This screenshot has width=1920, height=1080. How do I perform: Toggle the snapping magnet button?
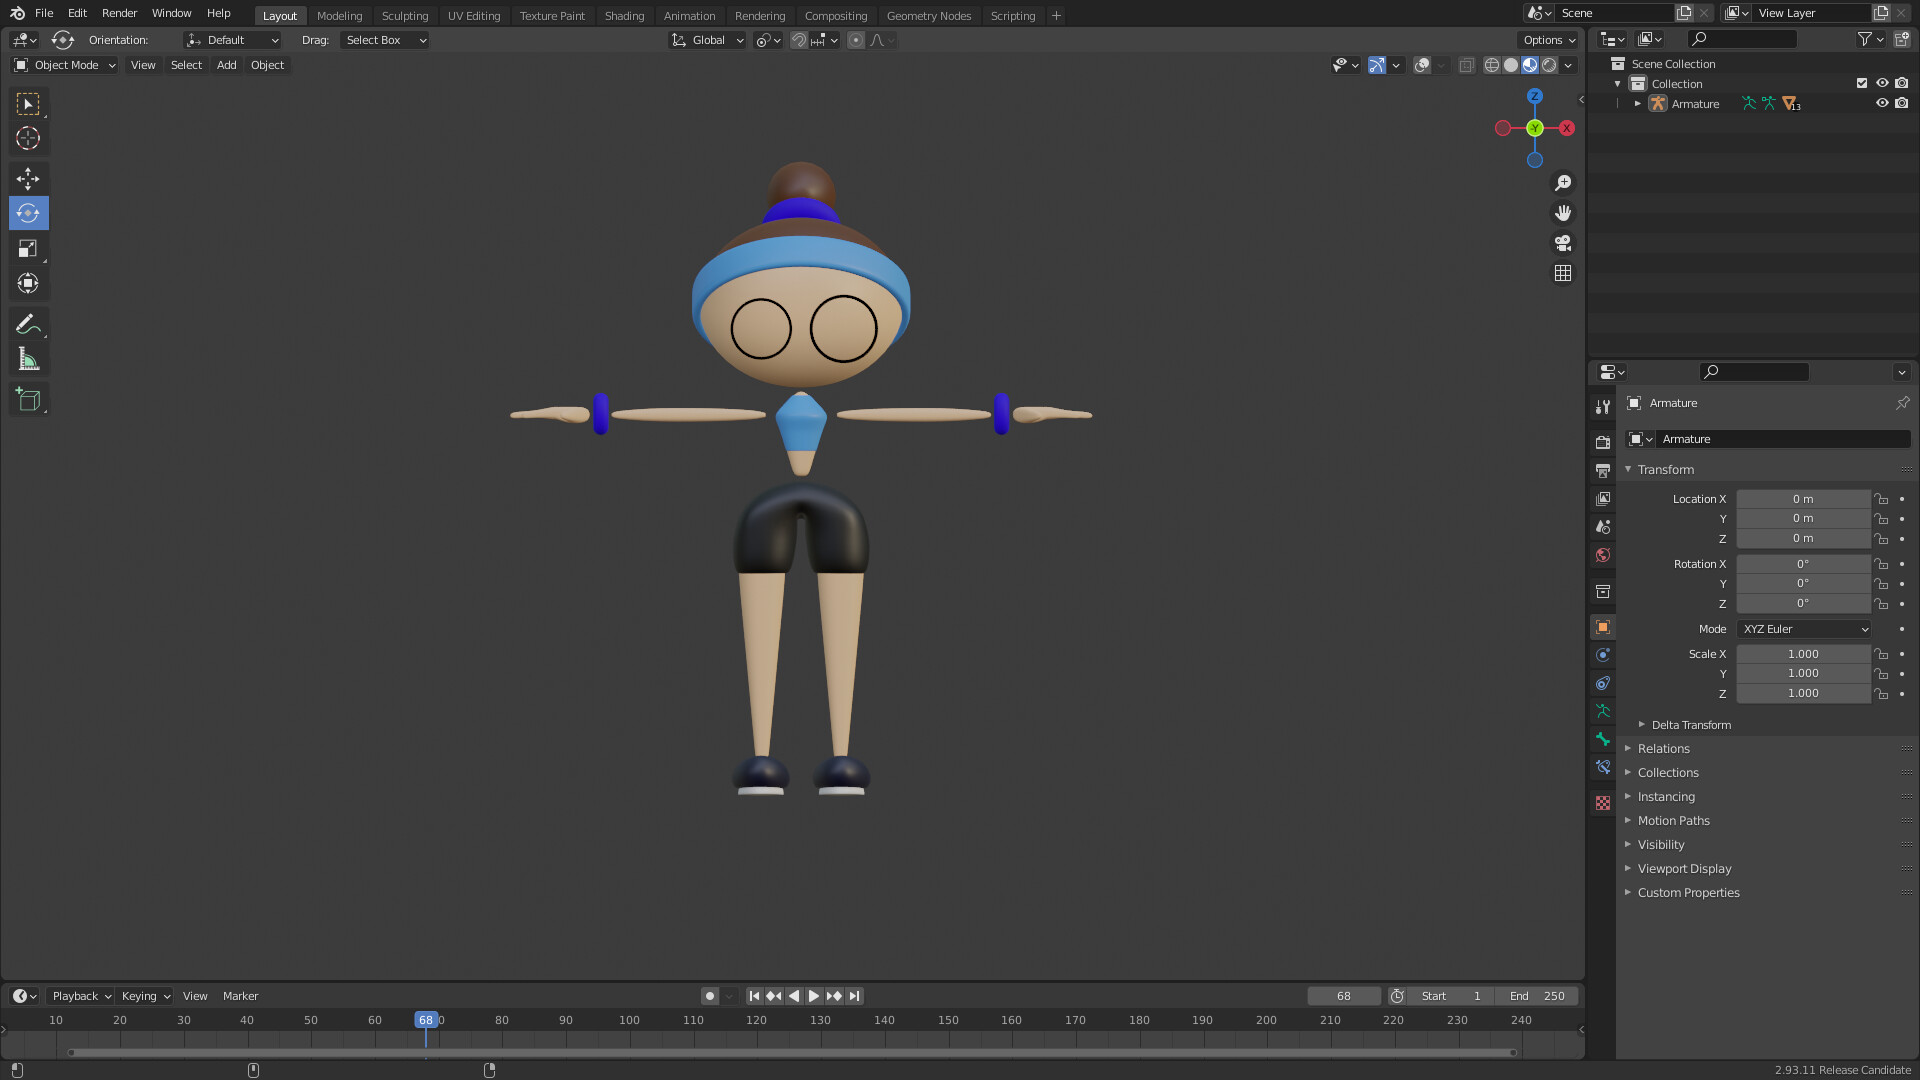799,40
